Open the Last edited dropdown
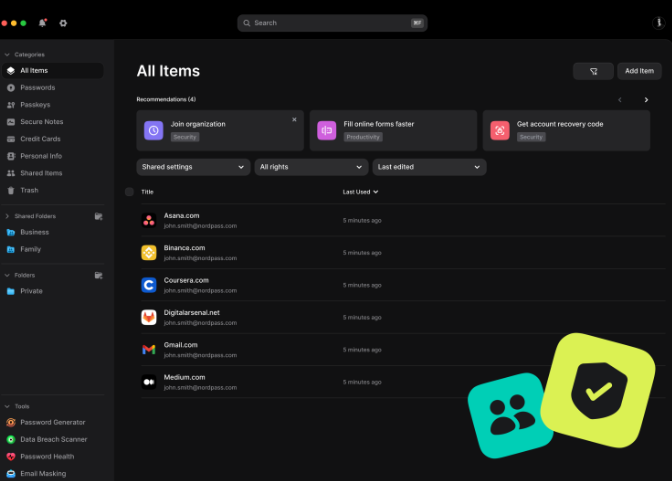This screenshot has height=481, width=672. [x=429, y=167]
